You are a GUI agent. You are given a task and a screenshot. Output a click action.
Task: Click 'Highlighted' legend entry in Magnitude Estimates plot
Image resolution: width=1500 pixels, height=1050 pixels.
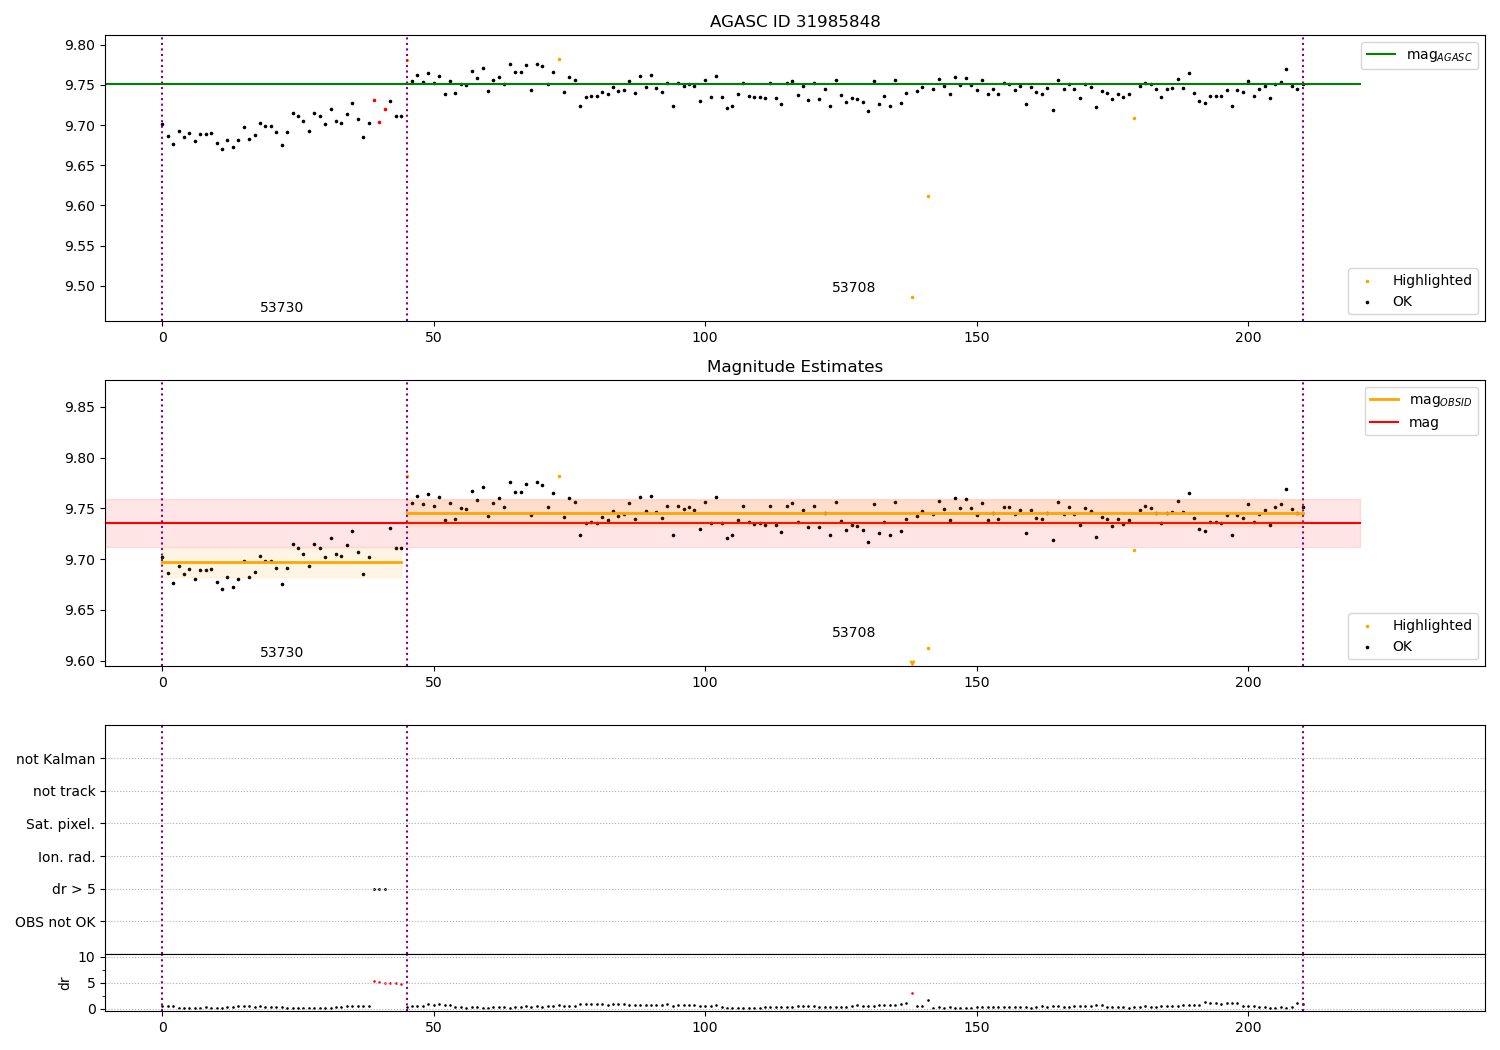point(1431,625)
